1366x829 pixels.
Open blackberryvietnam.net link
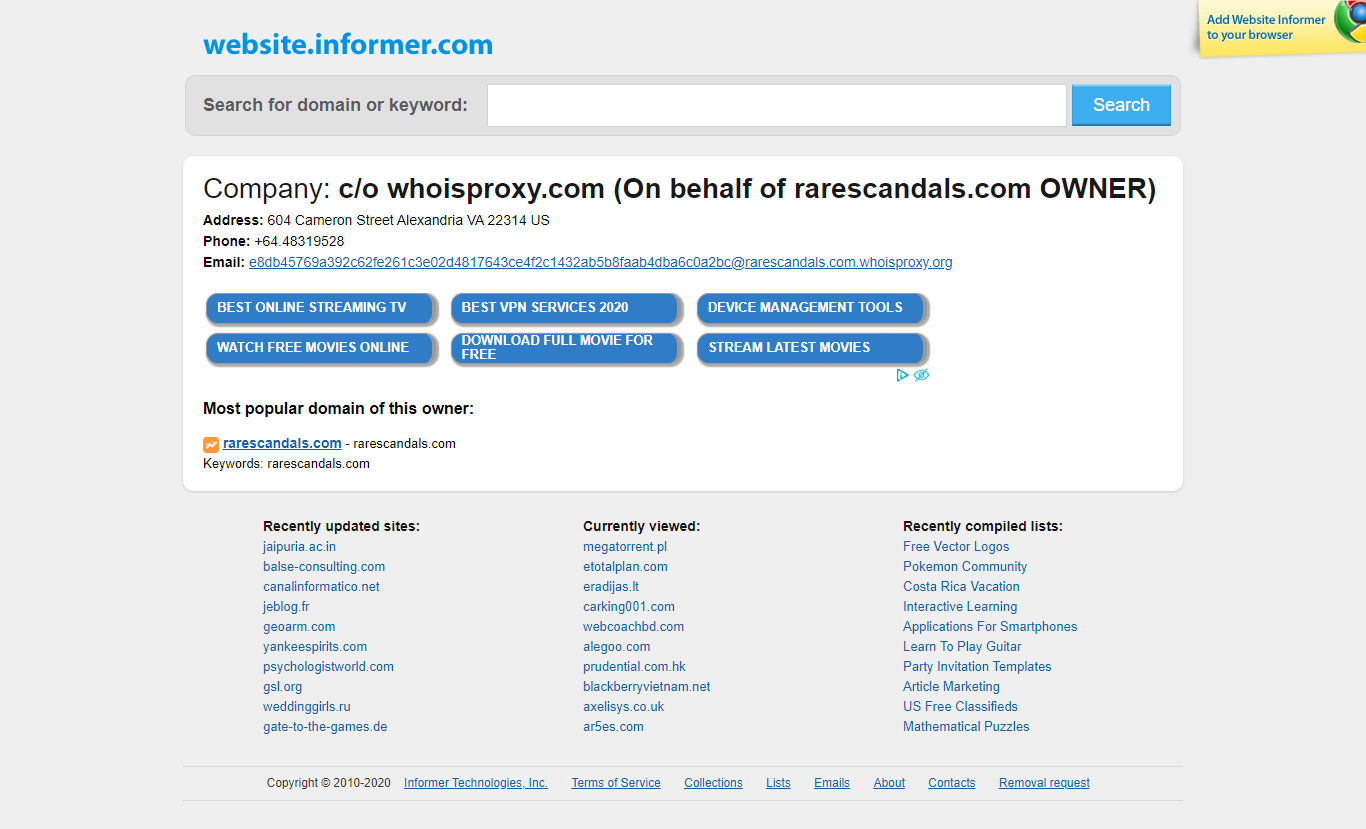647,687
